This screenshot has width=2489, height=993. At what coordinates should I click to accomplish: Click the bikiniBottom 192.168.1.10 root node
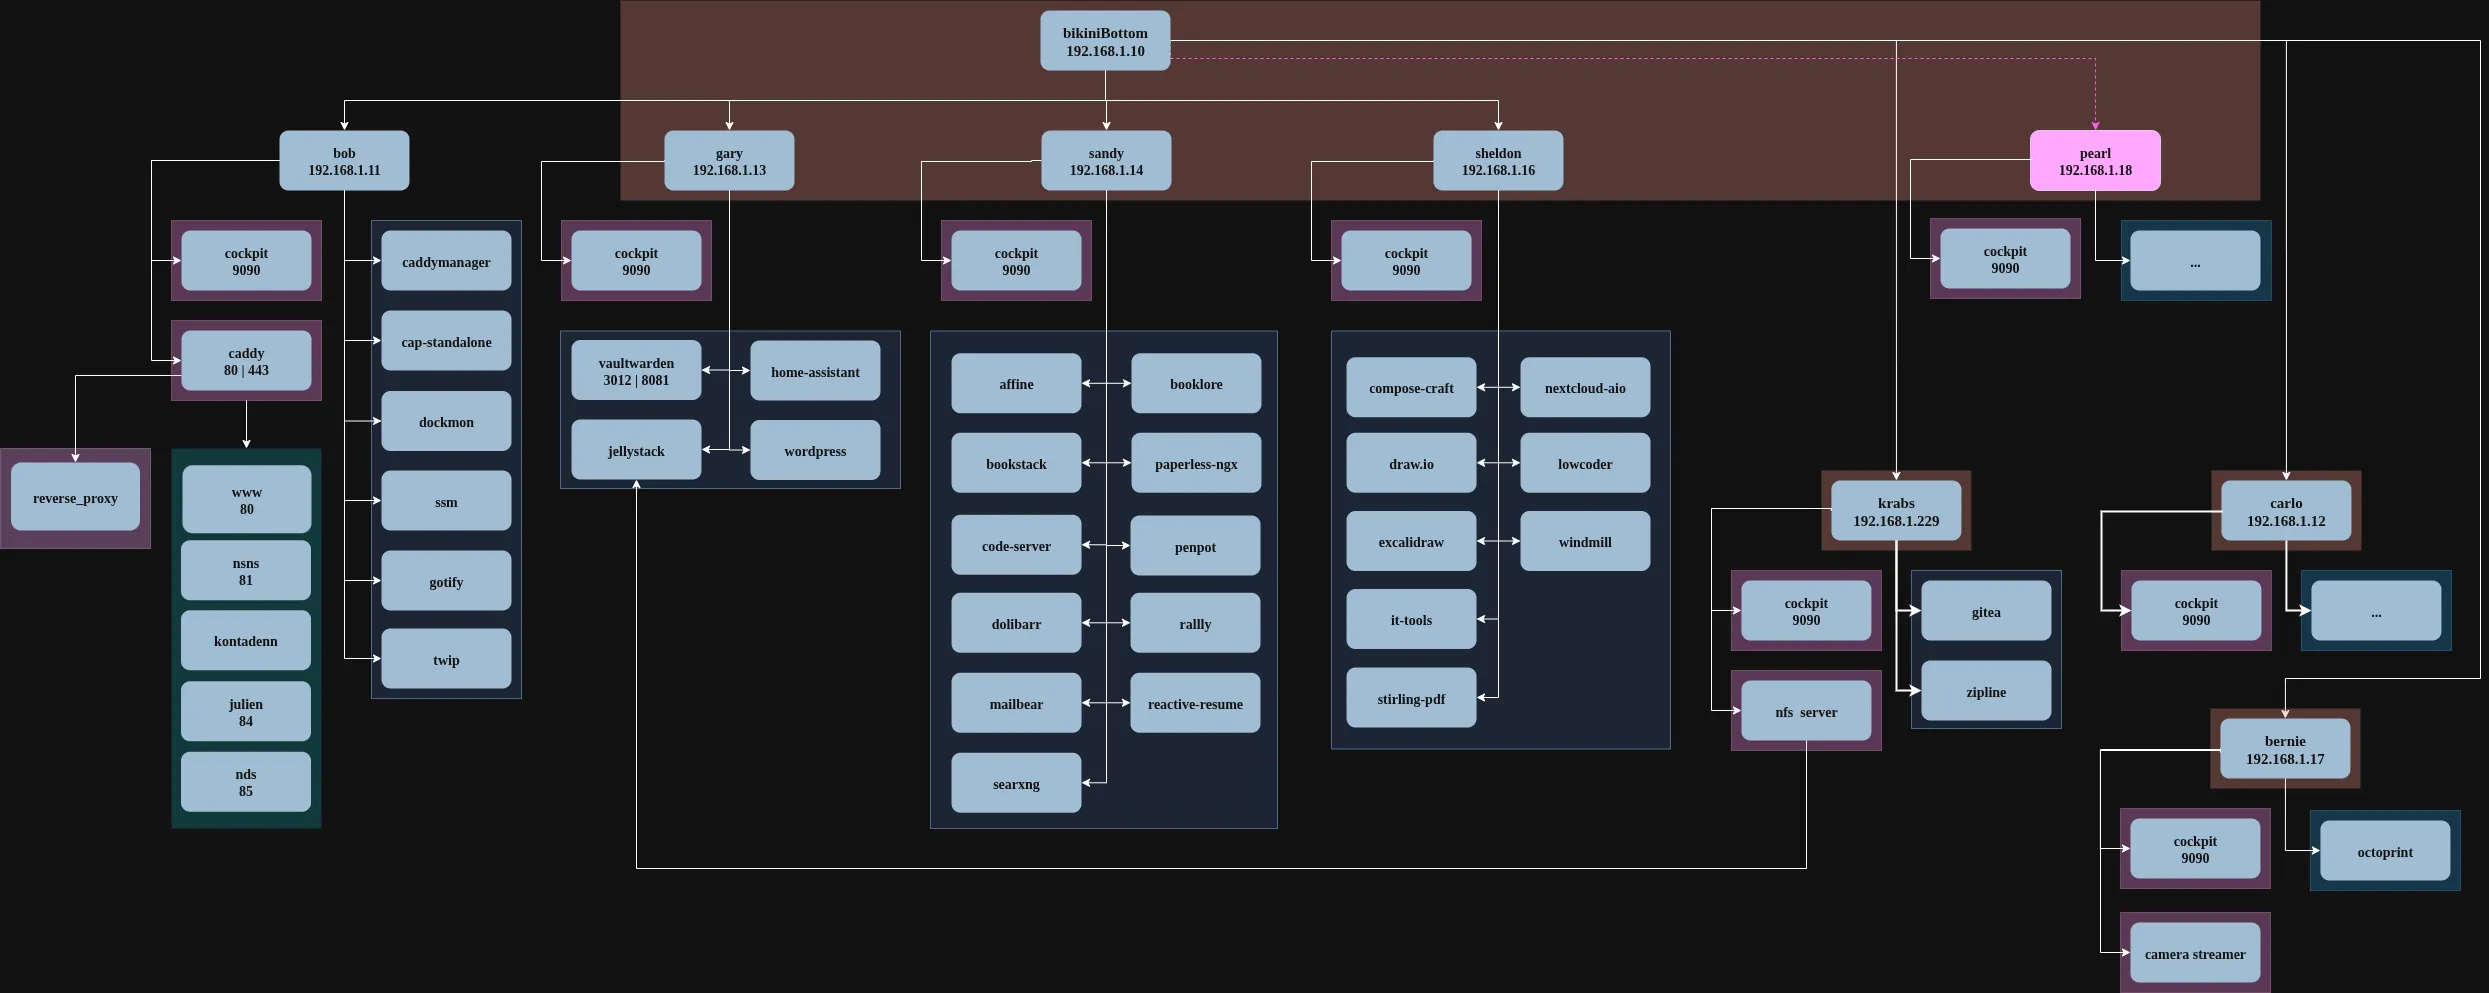tap(1105, 41)
